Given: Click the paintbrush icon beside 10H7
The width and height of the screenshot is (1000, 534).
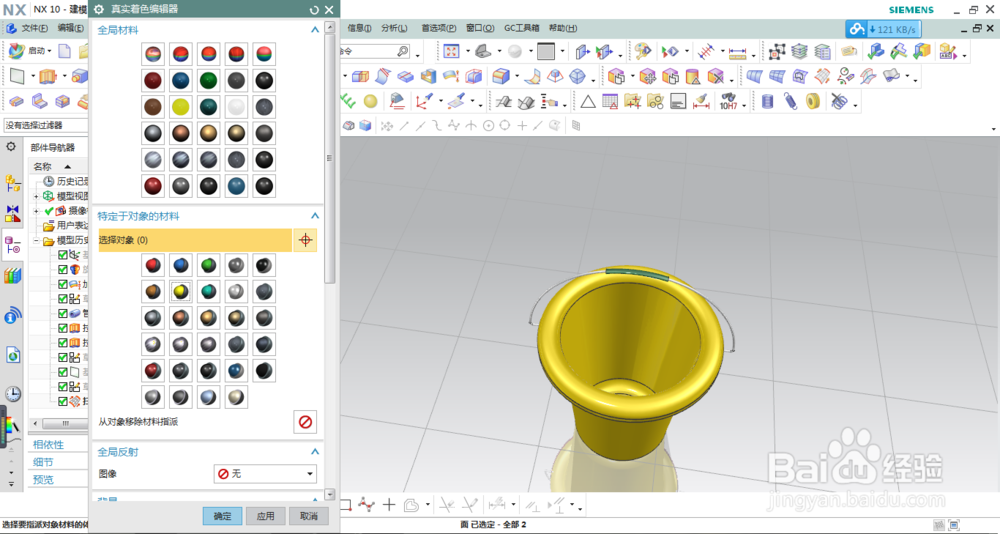Looking at the screenshot, I should (701, 101).
